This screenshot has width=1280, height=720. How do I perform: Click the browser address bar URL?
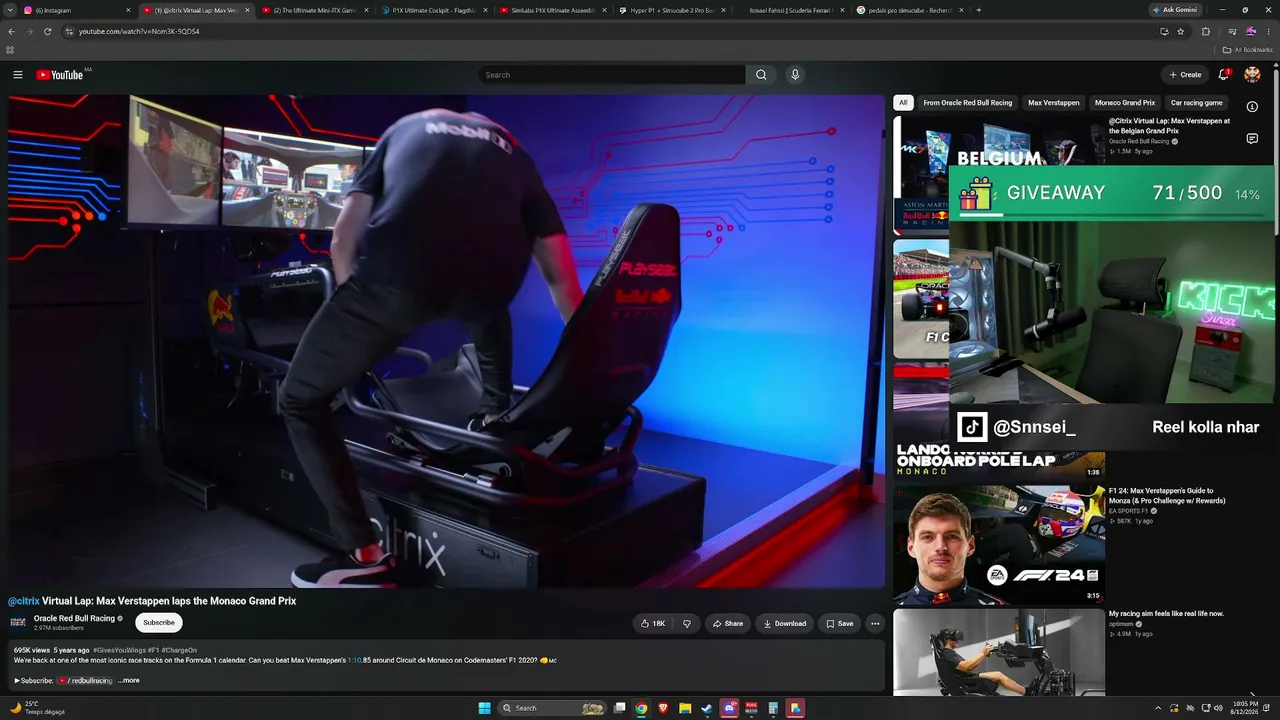coord(139,31)
